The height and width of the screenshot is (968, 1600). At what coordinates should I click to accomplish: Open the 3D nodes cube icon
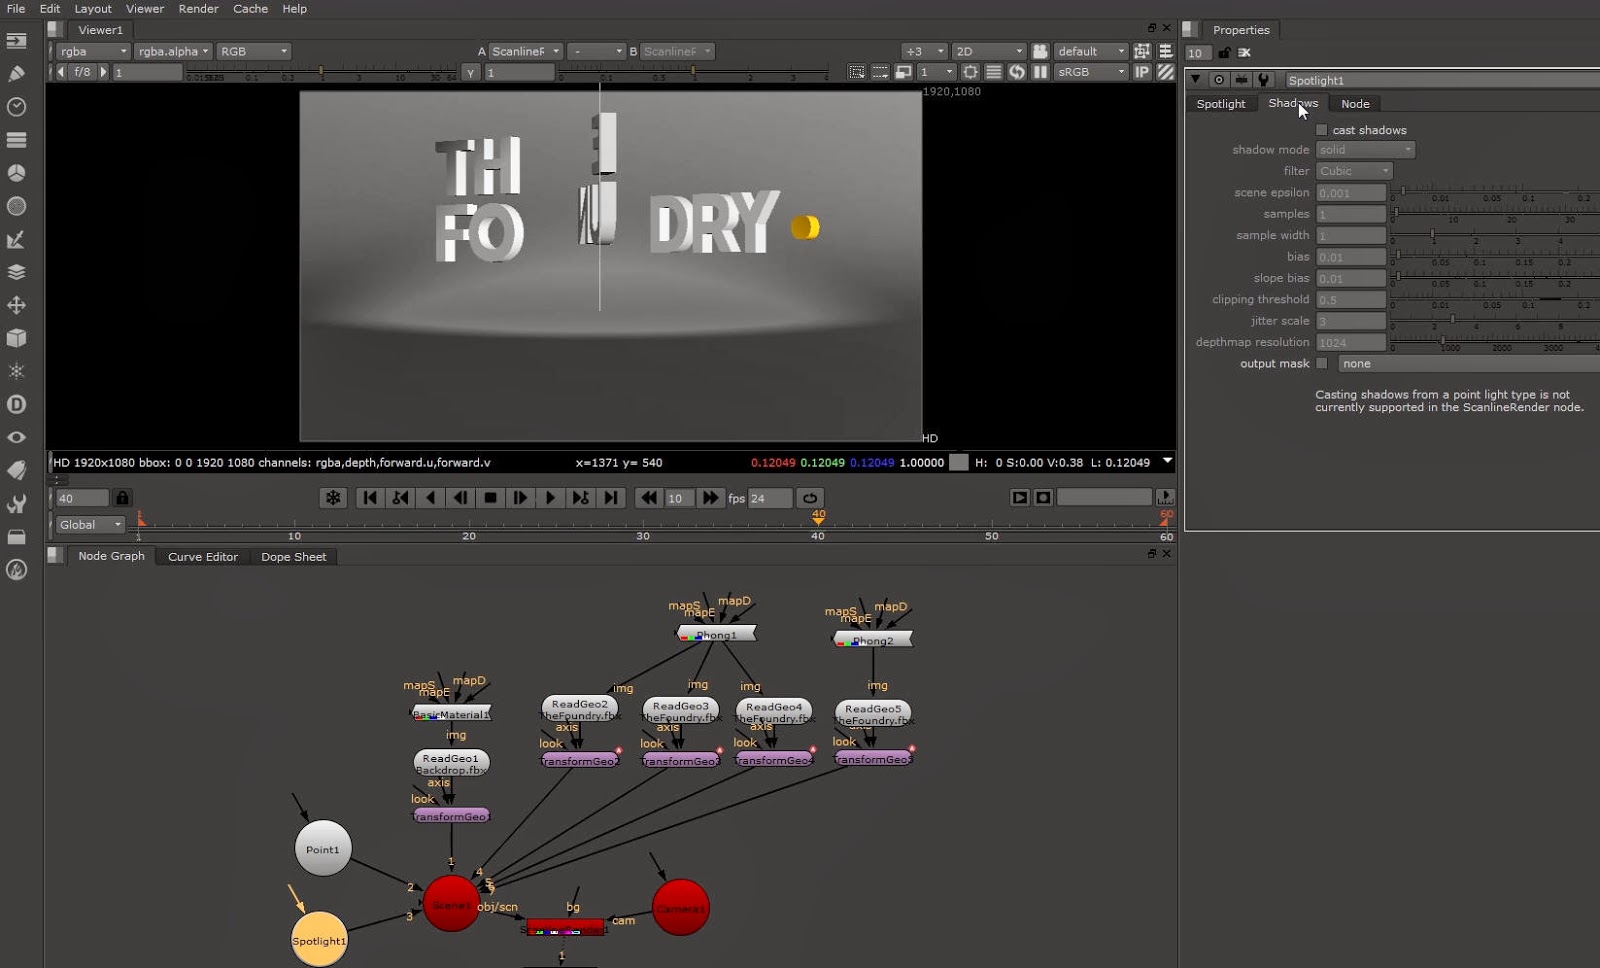point(16,338)
